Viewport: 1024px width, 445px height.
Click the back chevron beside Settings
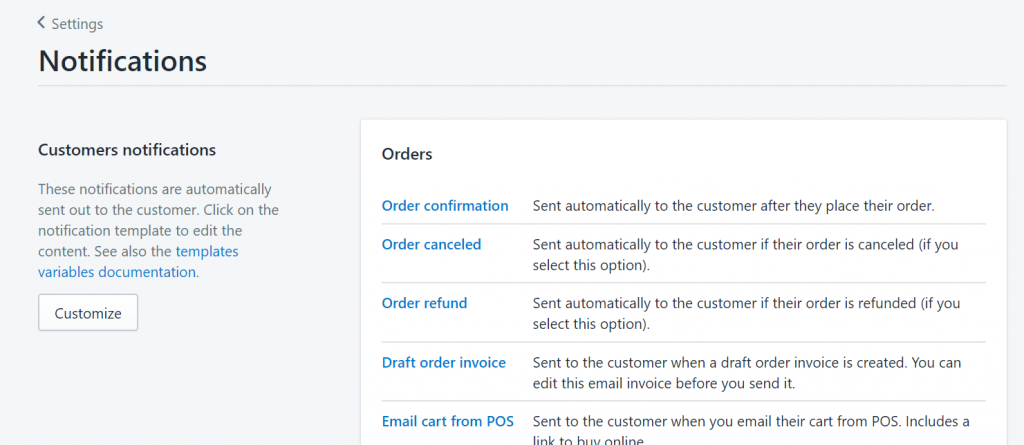pos(41,24)
